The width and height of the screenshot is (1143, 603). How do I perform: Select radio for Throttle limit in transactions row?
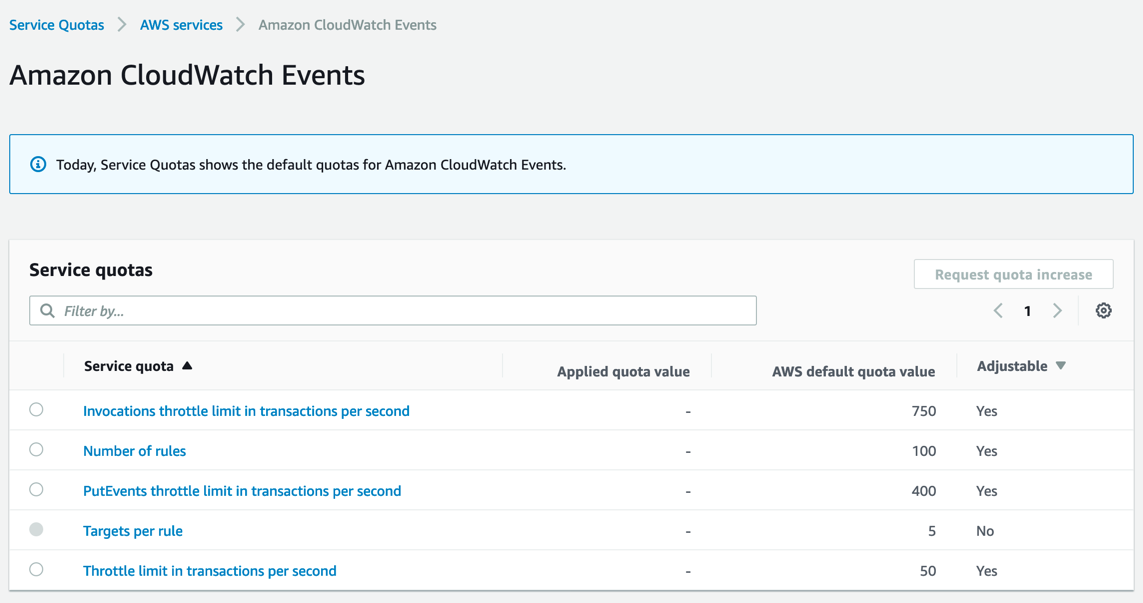click(x=36, y=569)
